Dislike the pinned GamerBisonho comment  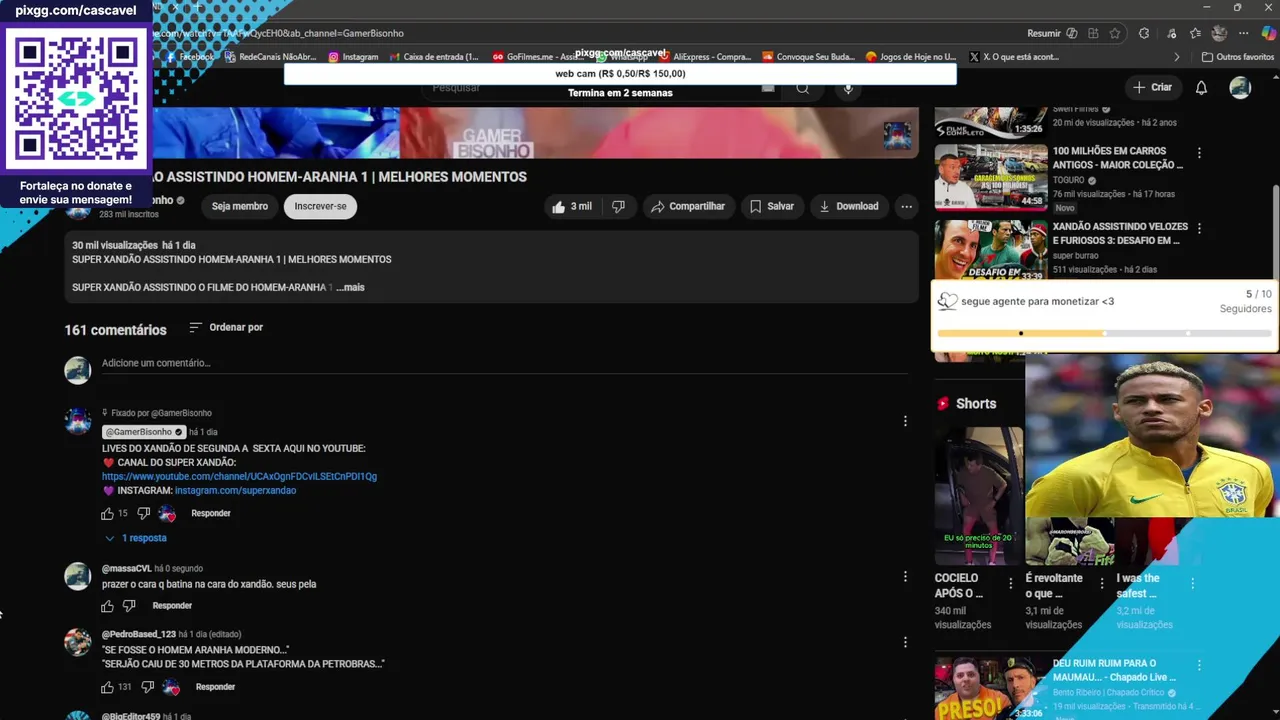[x=143, y=514]
